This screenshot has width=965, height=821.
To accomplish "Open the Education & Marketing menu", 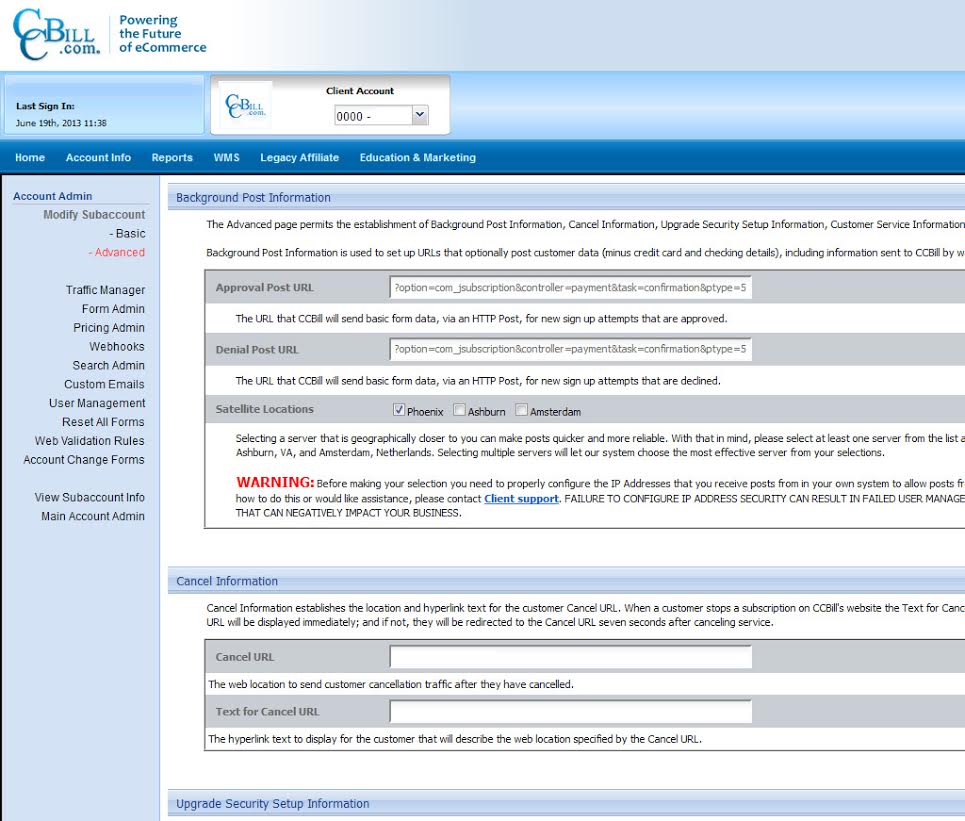I will coord(418,158).
